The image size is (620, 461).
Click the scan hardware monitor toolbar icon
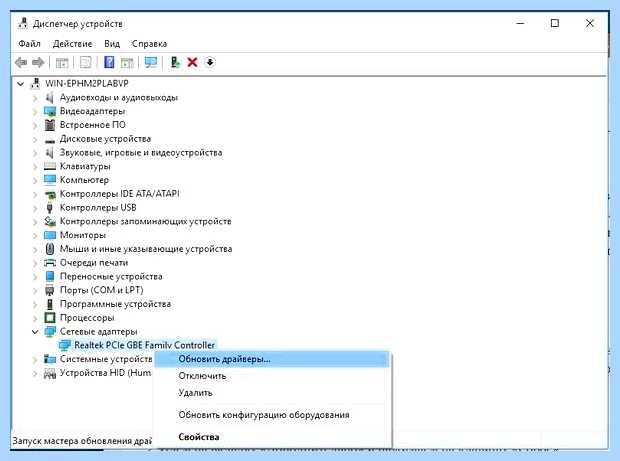pos(151,62)
